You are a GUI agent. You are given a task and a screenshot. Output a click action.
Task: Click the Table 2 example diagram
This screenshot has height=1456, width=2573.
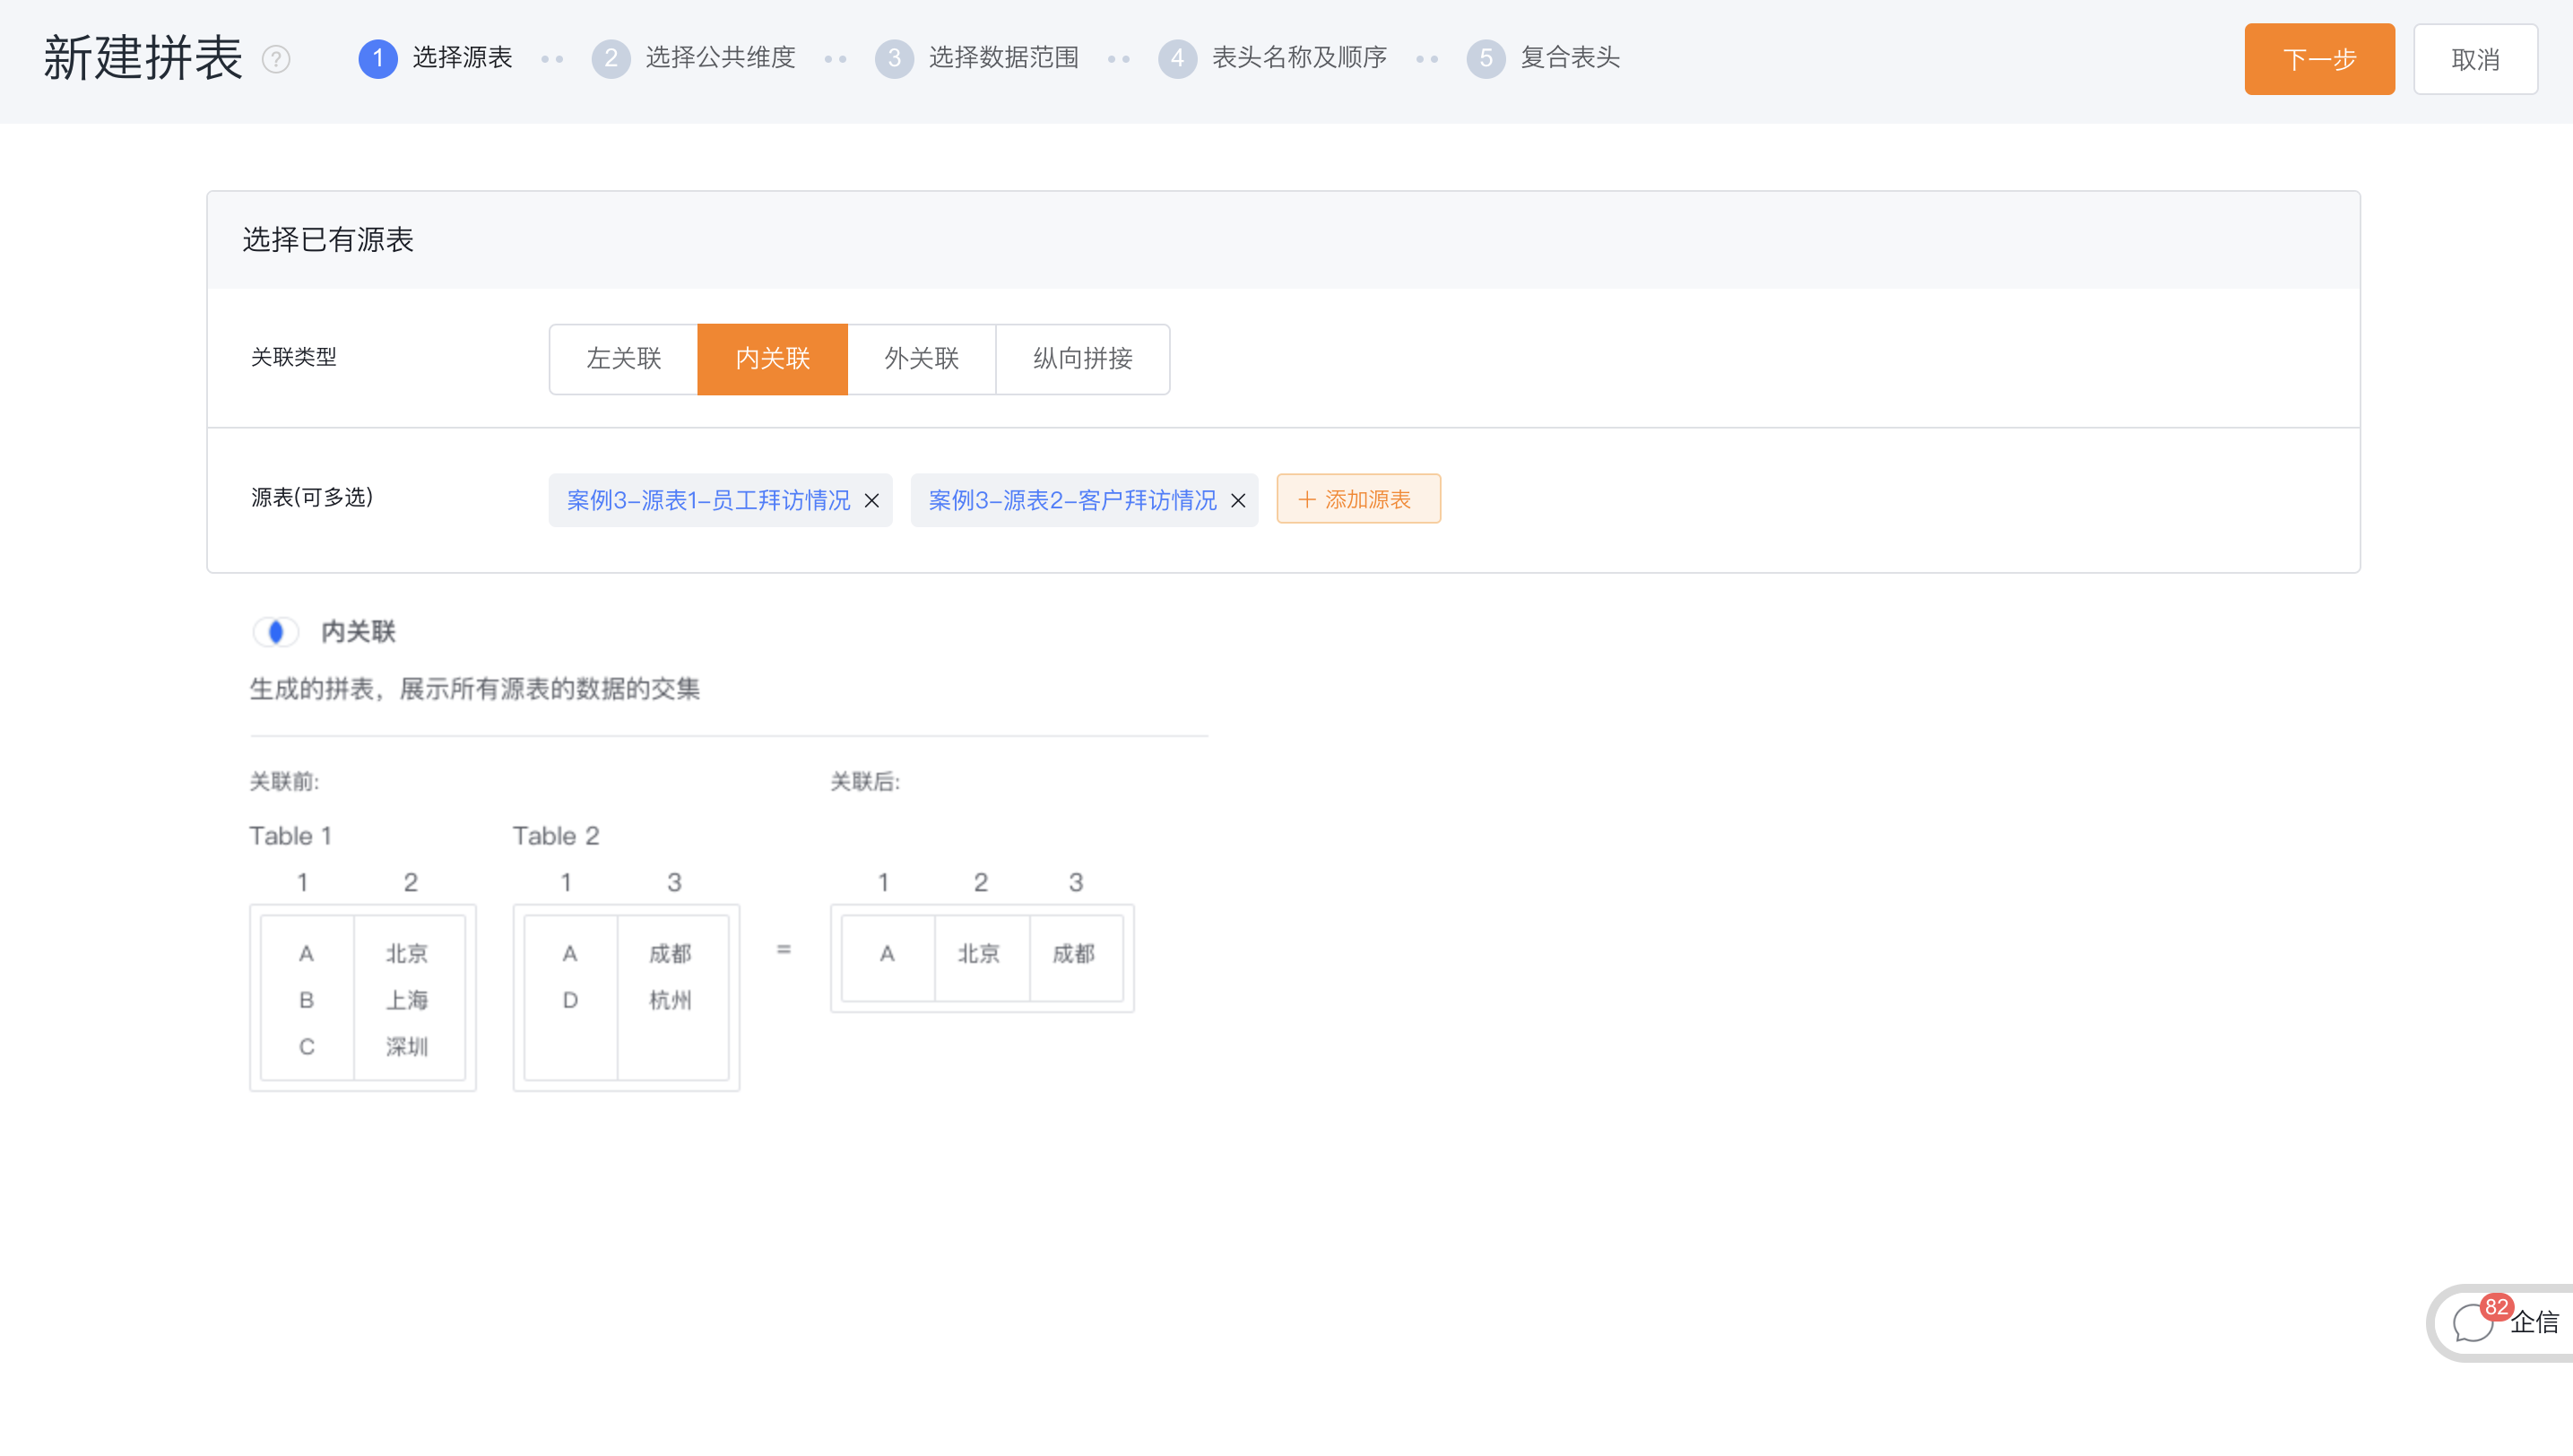pos(626,998)
